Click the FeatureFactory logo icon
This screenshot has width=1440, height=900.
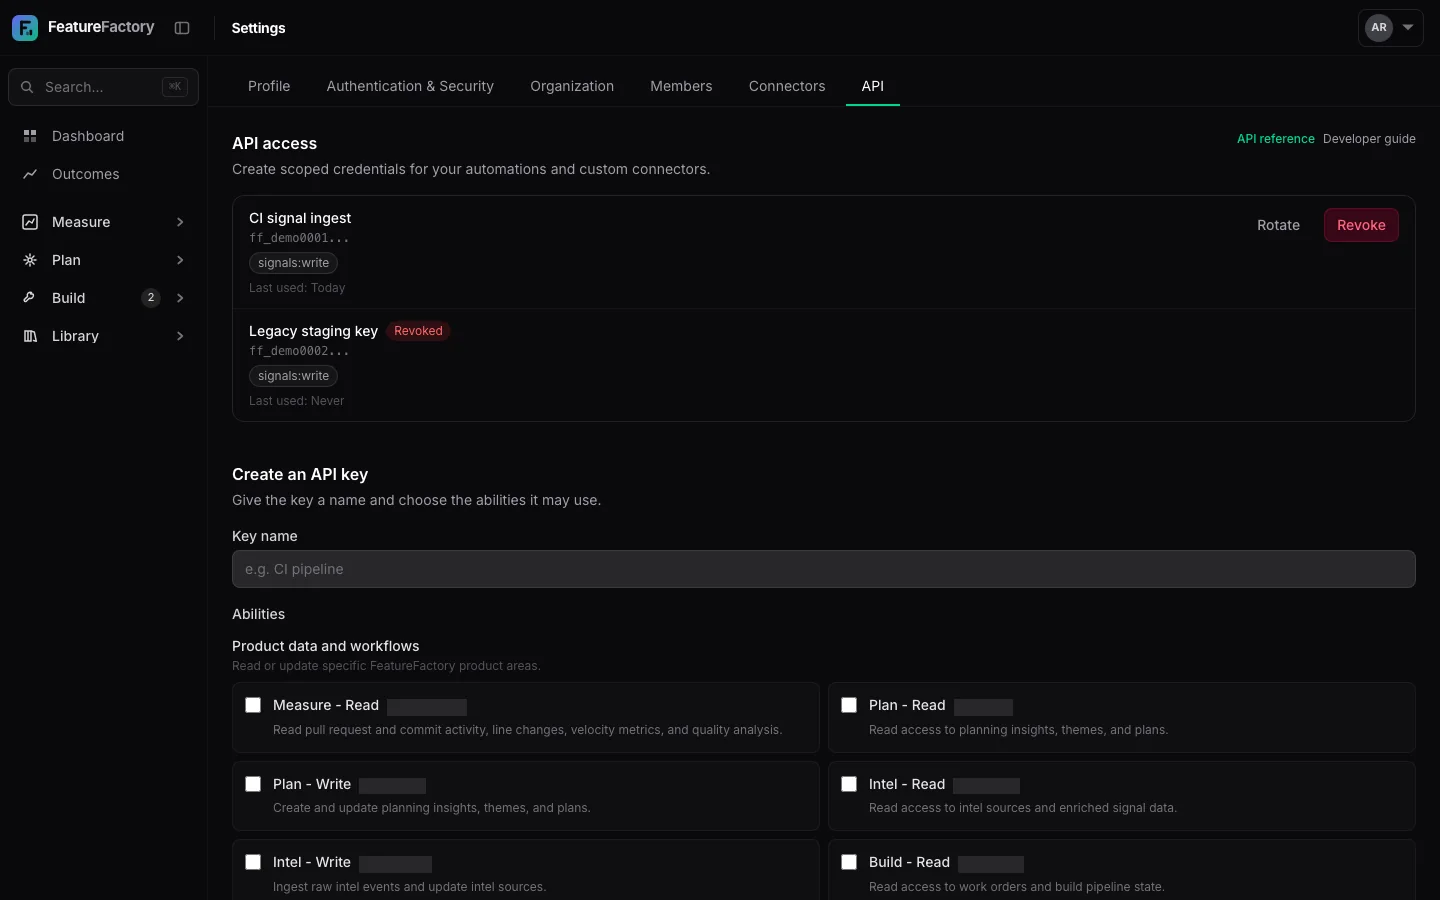click(x=25, y=28)
